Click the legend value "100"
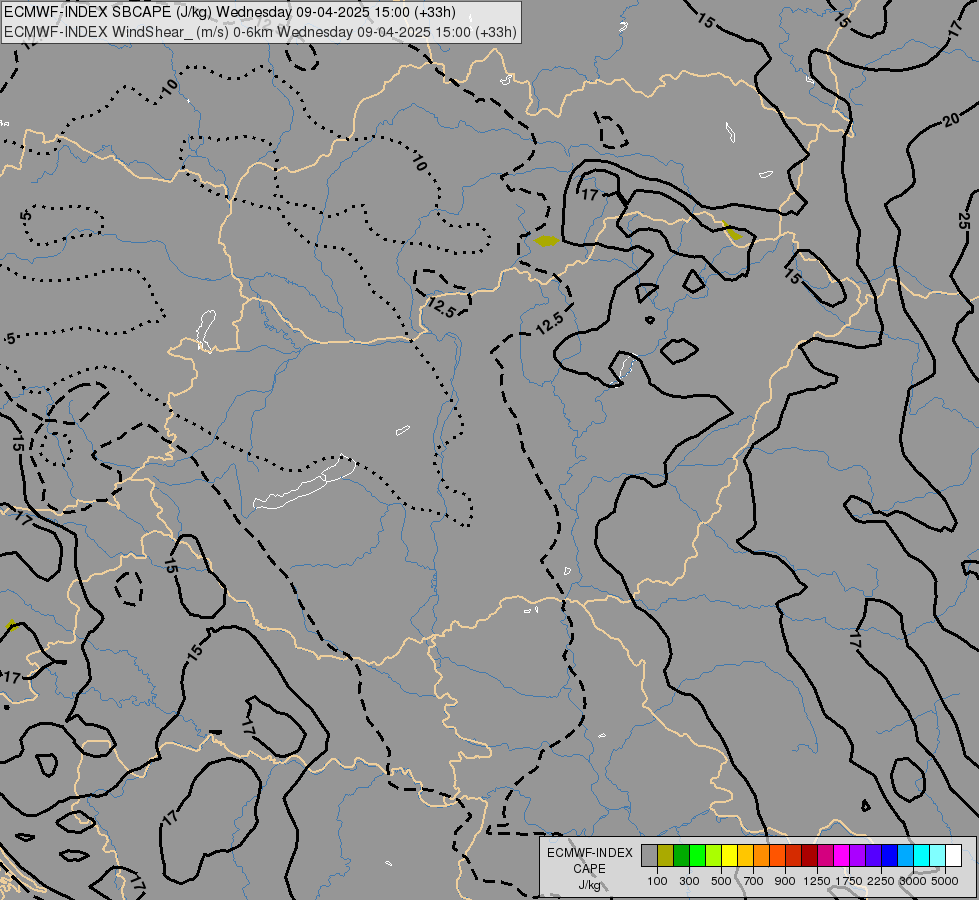The image size is (979, 900). point(657,881)
